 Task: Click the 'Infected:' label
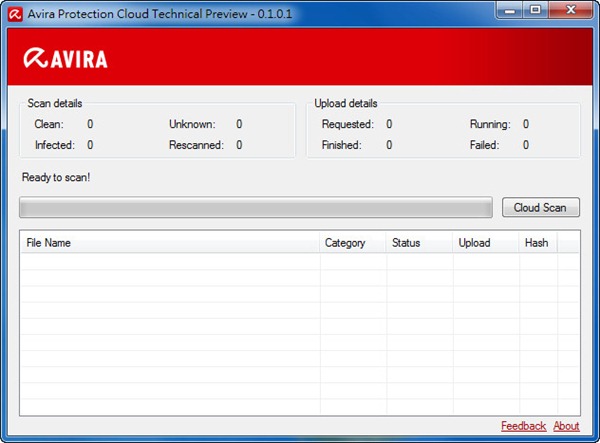pos(55,145)
